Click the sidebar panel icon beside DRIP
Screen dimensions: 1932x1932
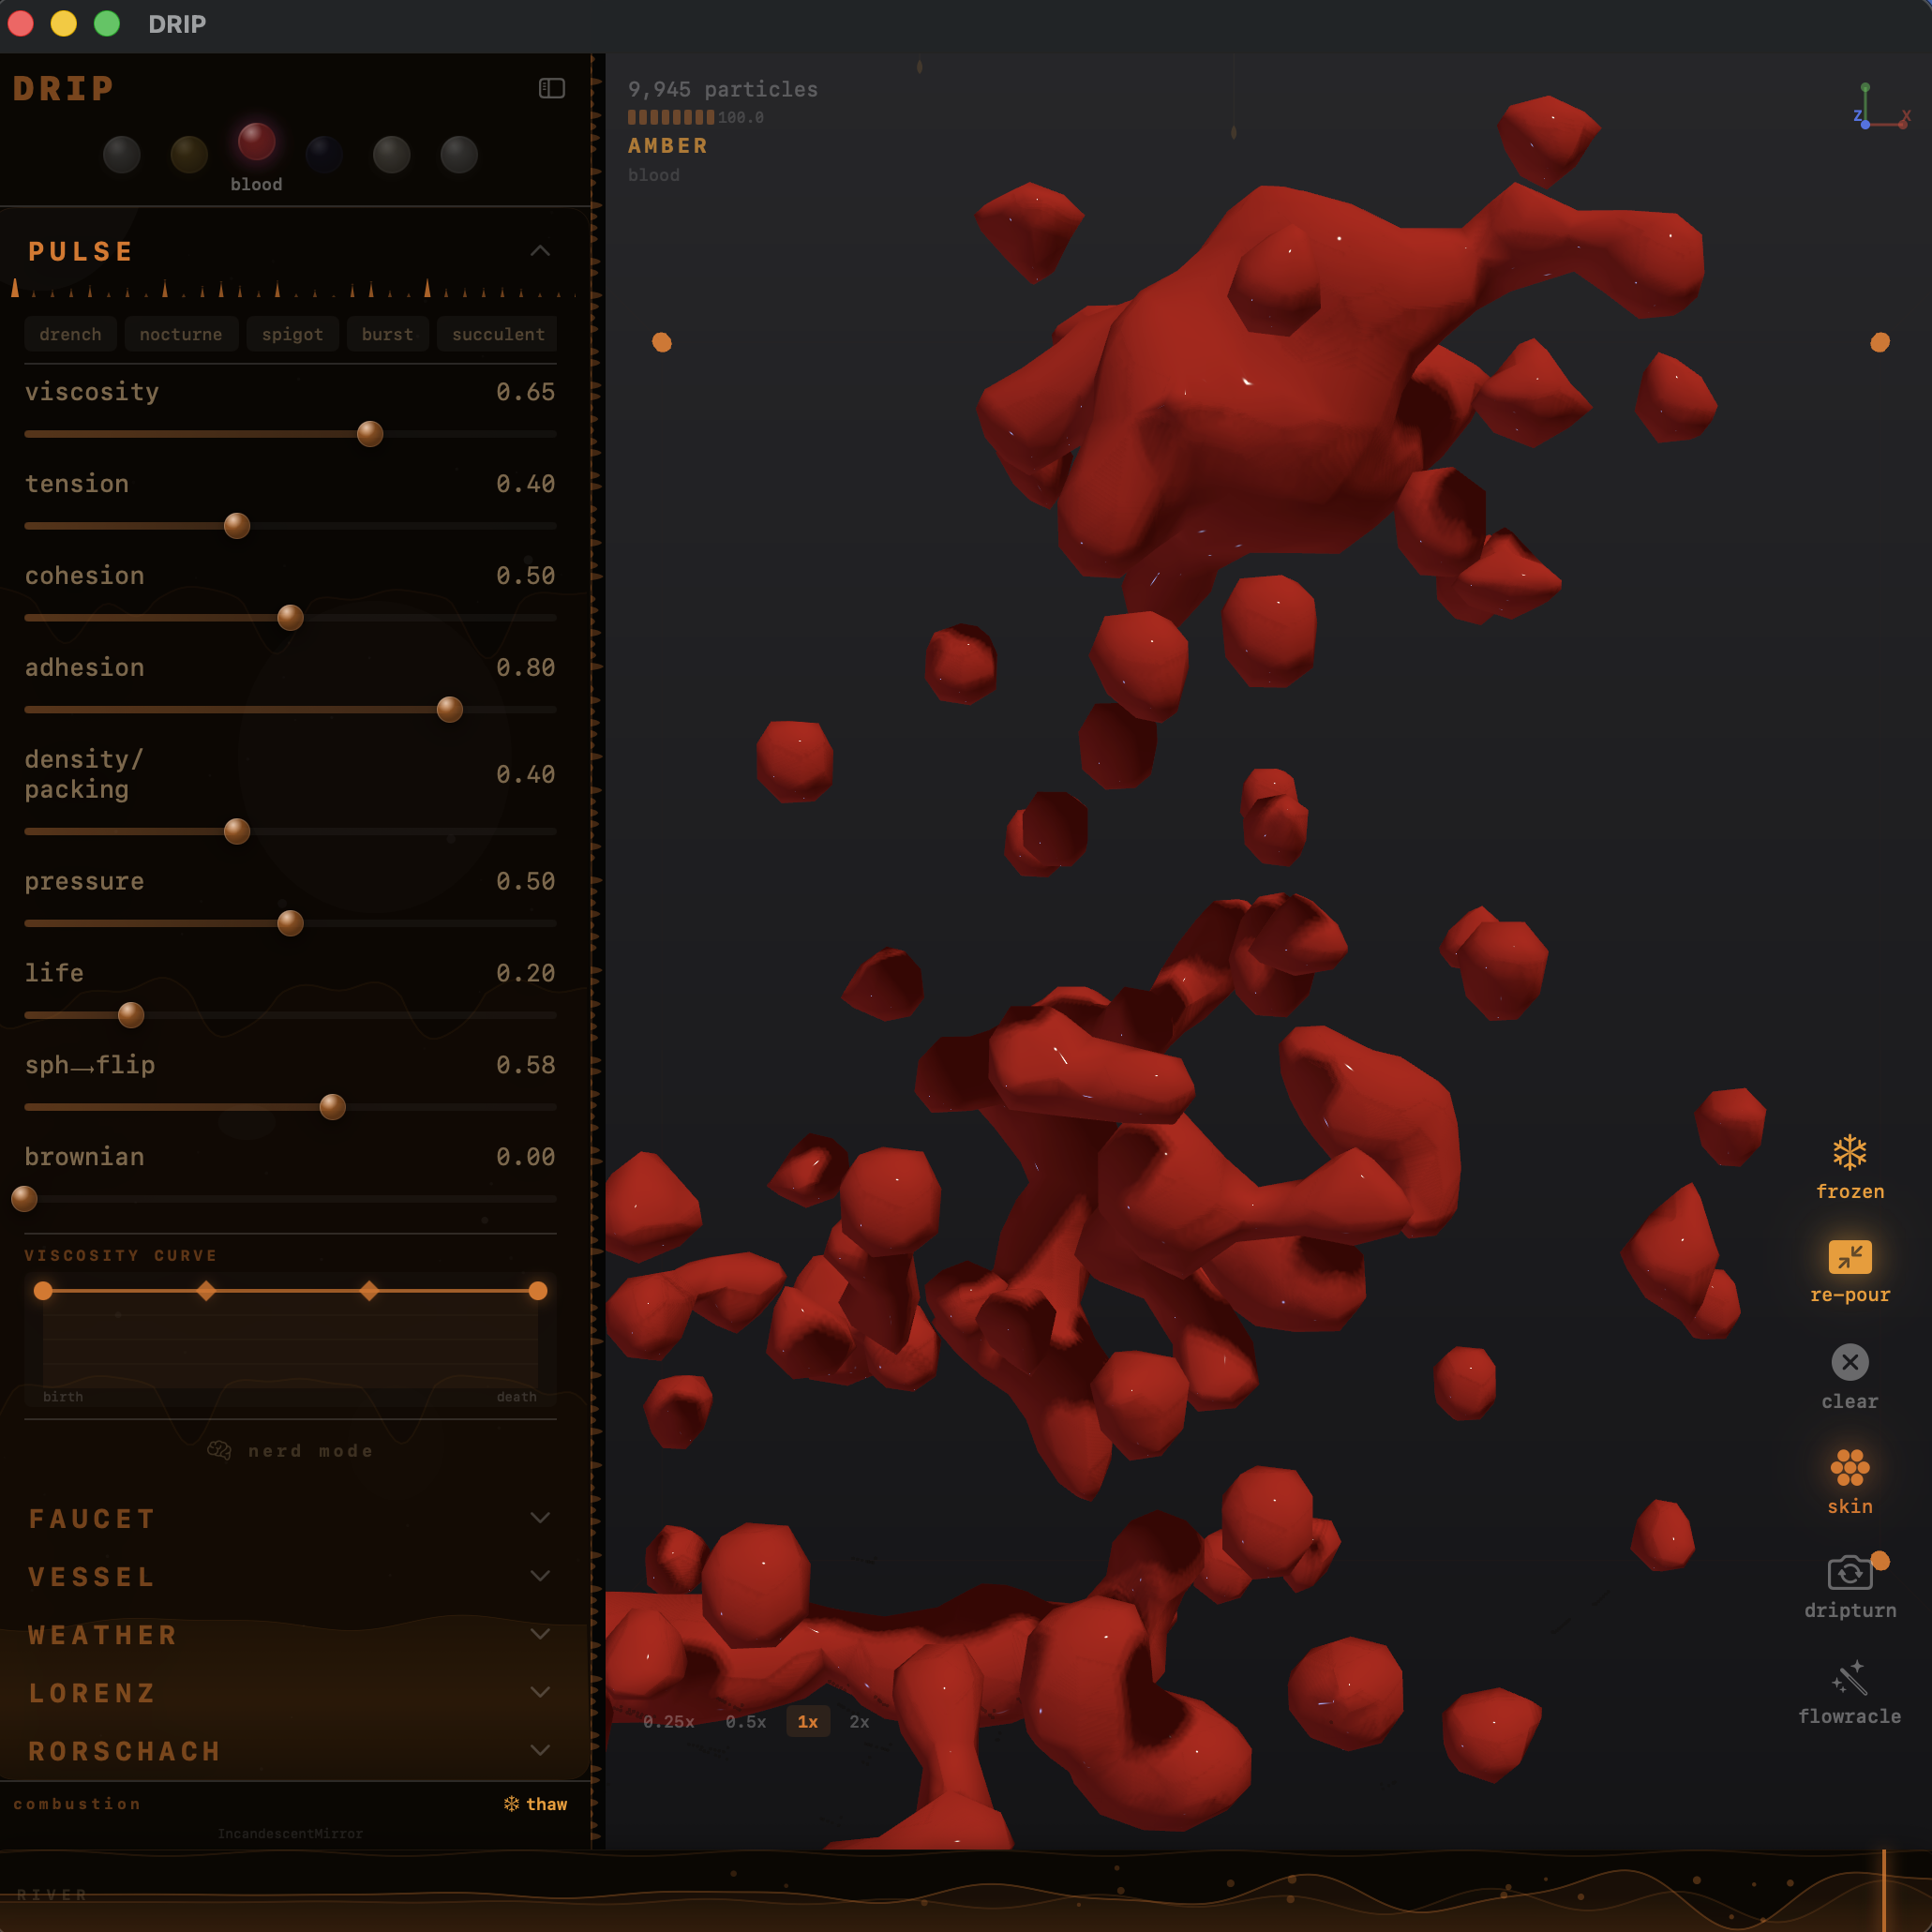(x=551, y=88)
